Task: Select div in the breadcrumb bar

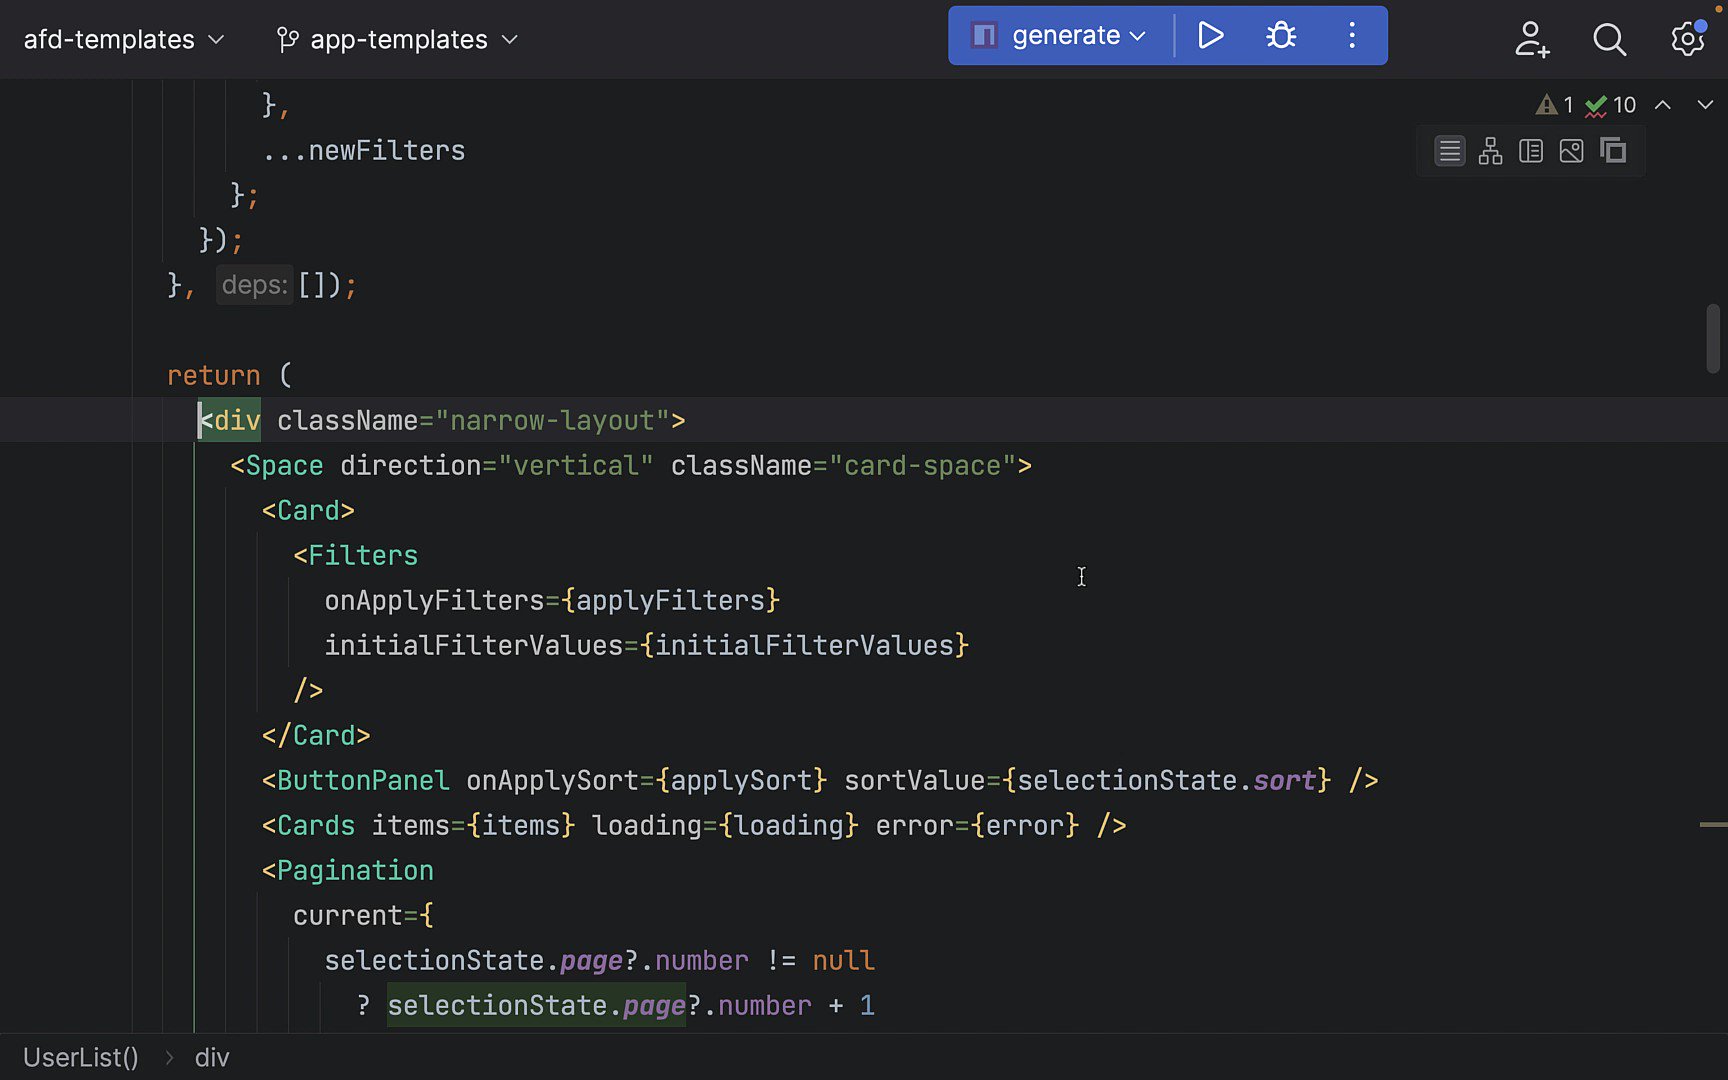Action: pos(212,1057)
